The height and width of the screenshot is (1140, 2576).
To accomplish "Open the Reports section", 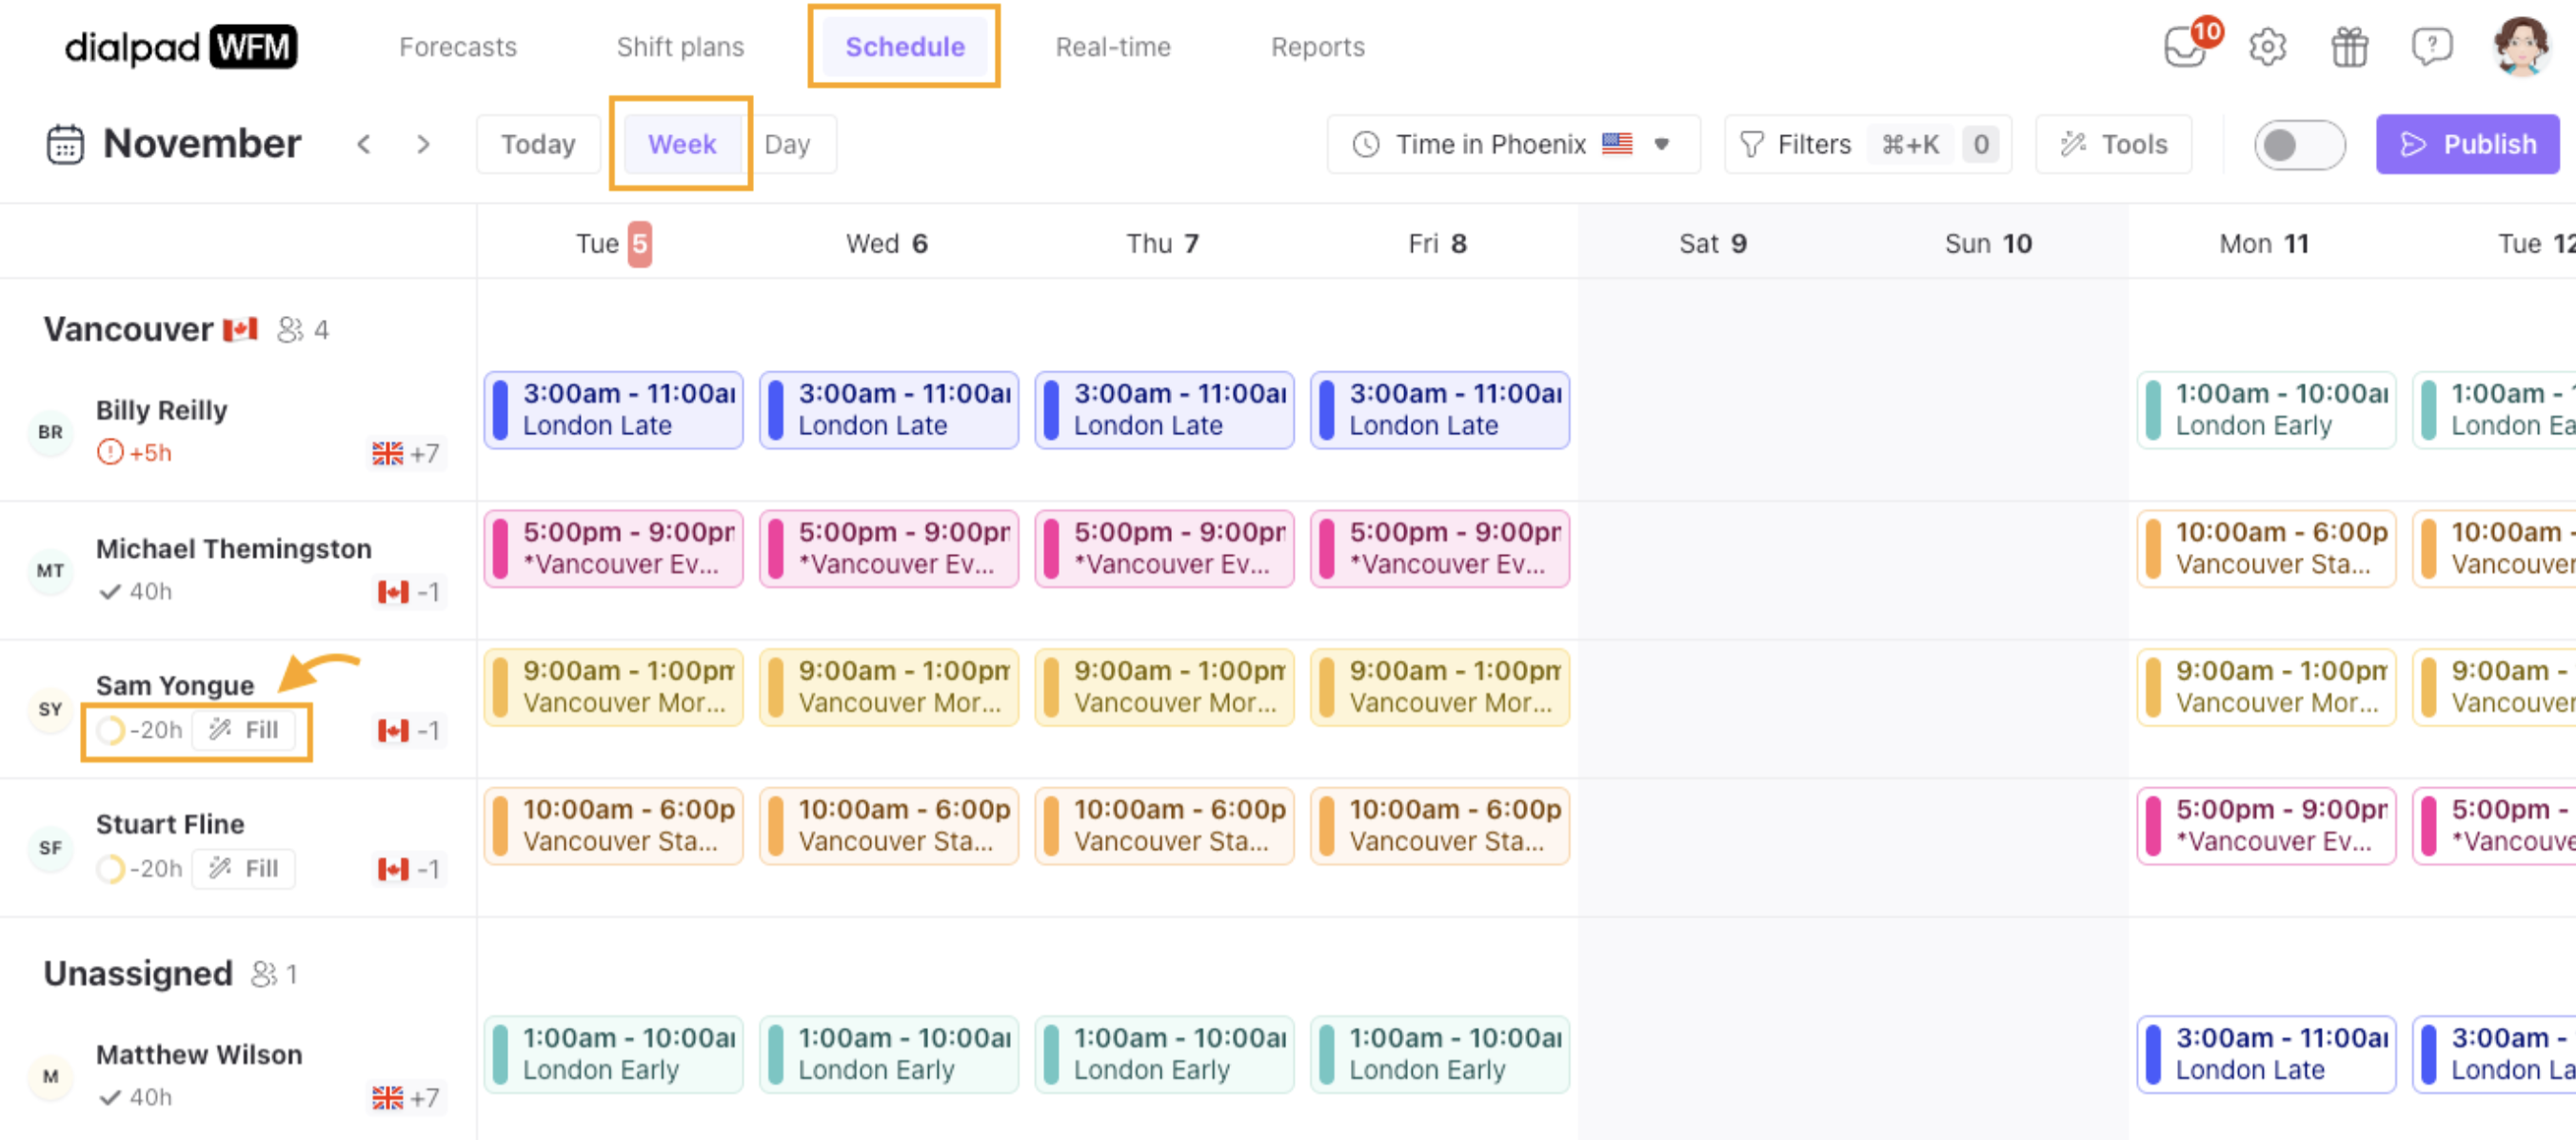I will (x=1317, y=46).
